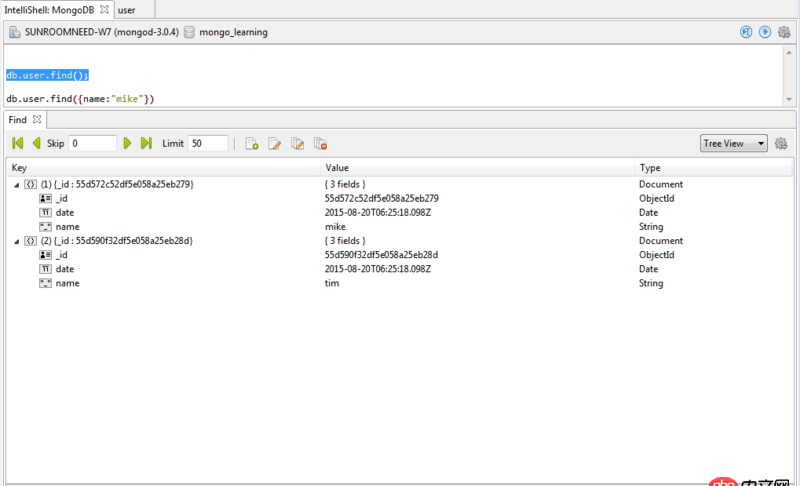Click string type icon beside tim's name row
Image resolution: width=800 pixels, height=486 pixels.
pos(45,284)
